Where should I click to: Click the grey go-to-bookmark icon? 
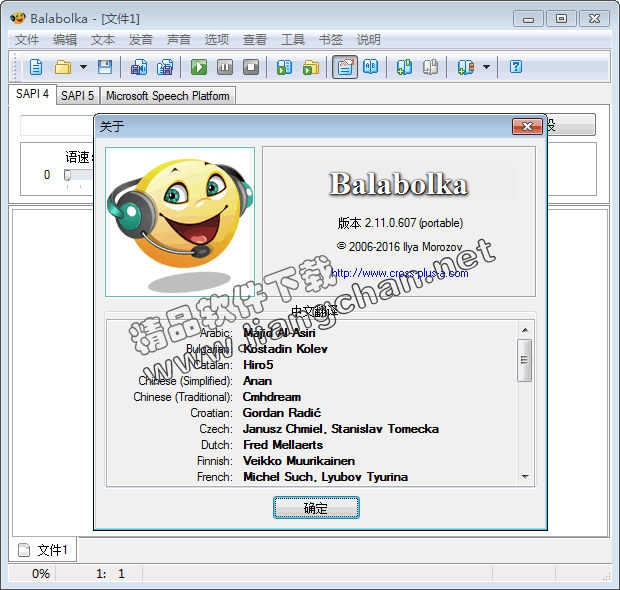[430, 67]
